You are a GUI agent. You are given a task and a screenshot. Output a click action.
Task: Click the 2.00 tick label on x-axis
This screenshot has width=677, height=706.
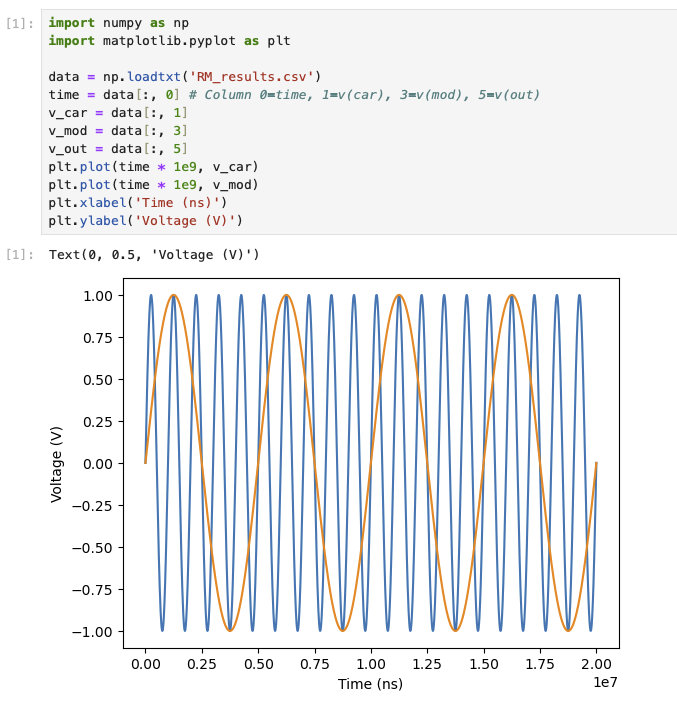[x=597, y=662]
